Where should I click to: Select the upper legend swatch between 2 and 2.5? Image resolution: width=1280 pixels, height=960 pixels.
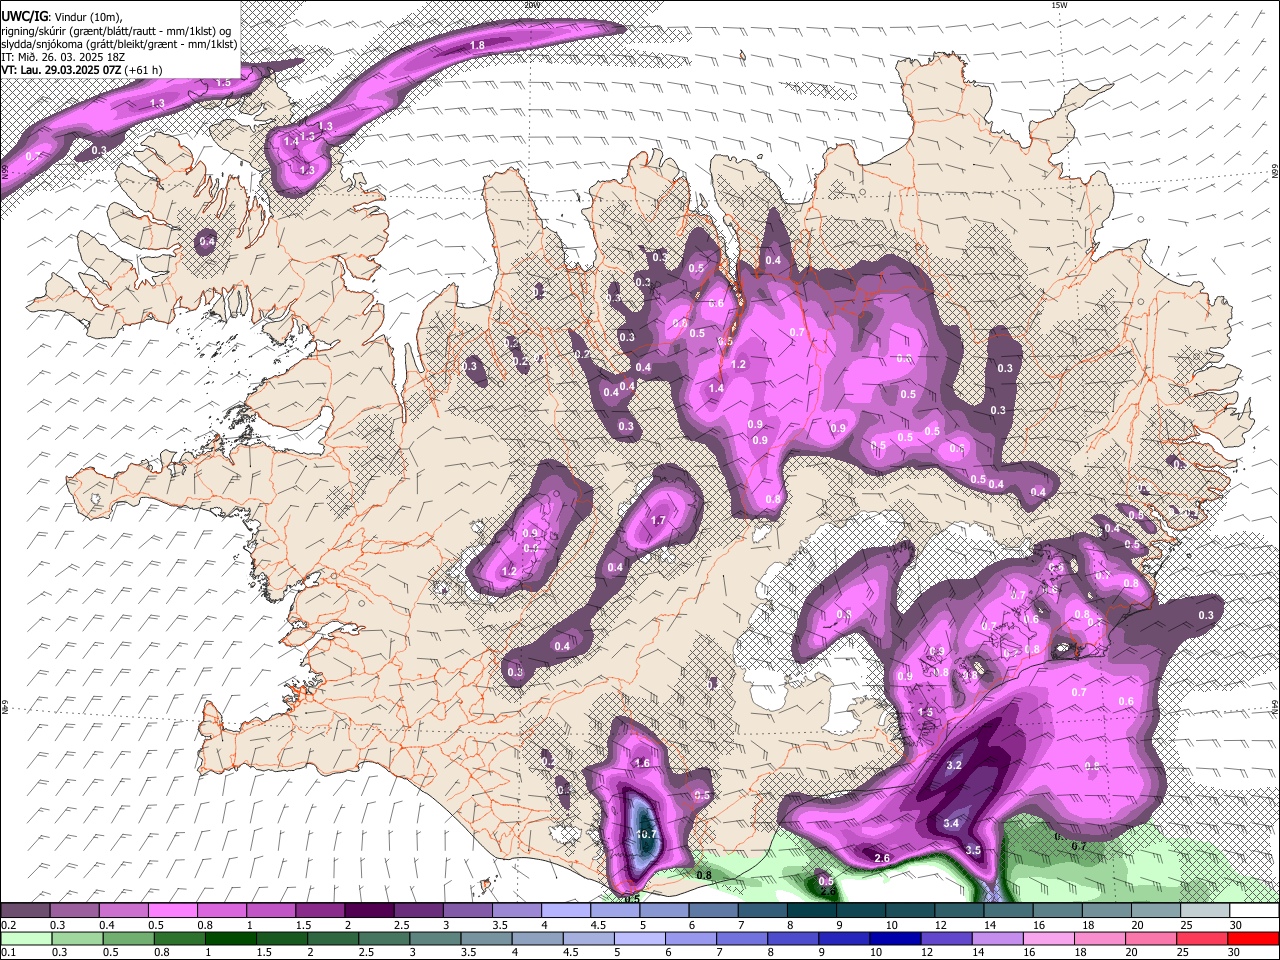(369, 910)
